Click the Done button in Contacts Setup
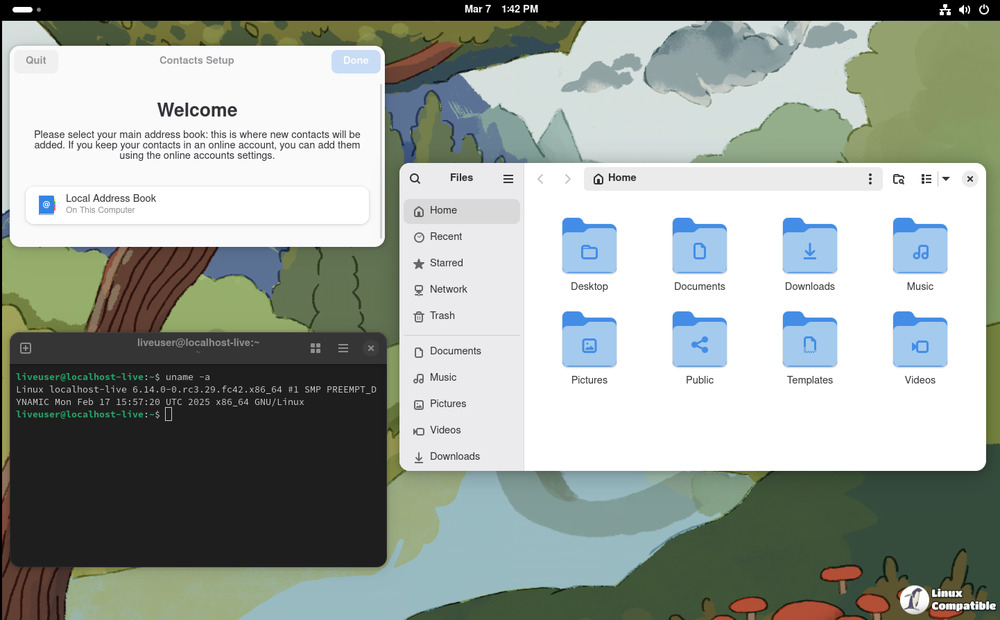Viewport: 1000px width, 620px height. pos(356,61)
